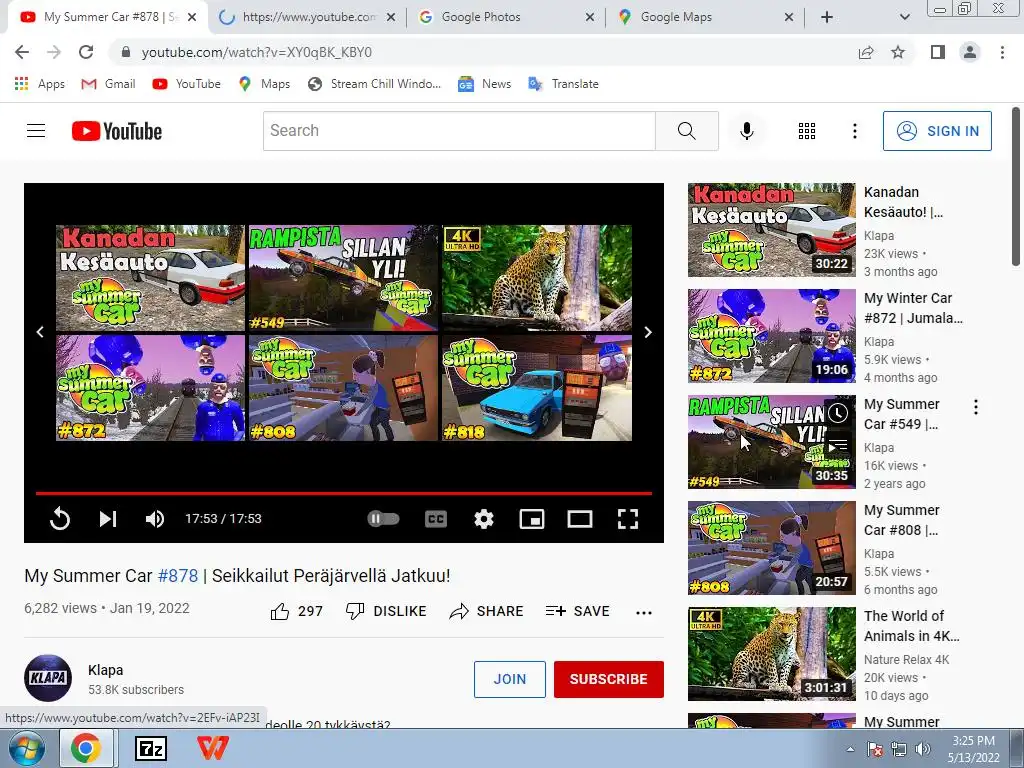
Task: Enter full screen mode icon
Action: pyautogui.click(x=628, y=519)
